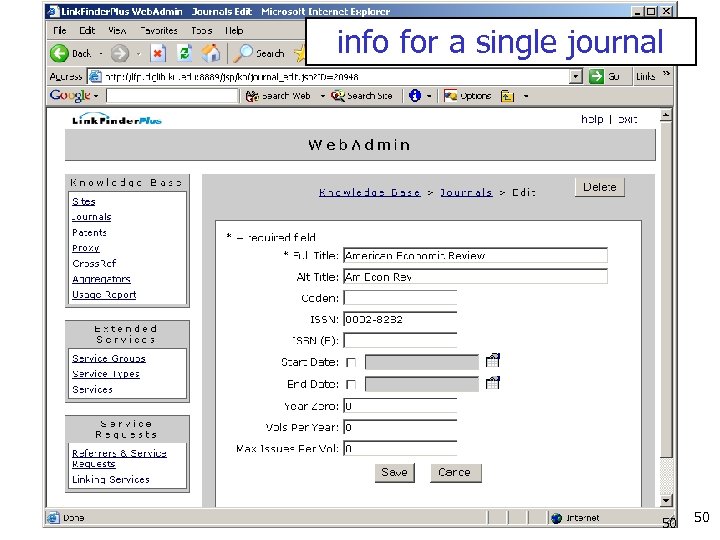720x540 pixels.
Task: Open the File menu
Action: pos(60,31)
